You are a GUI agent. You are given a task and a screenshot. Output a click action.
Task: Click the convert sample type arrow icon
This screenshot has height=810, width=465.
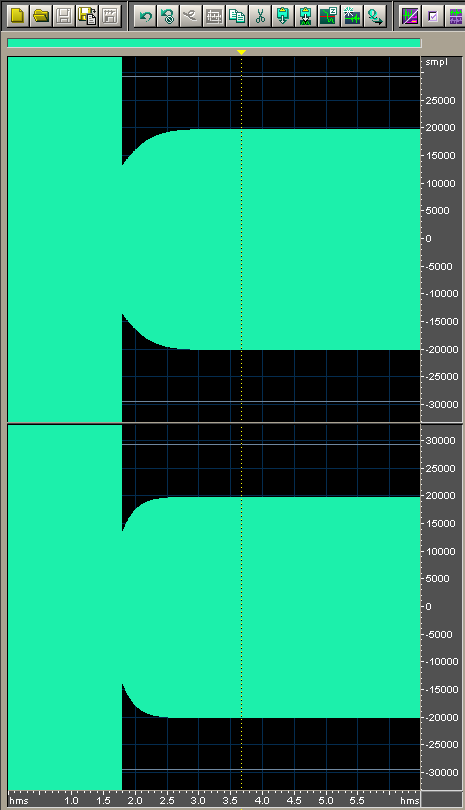[x=375, y=16]
